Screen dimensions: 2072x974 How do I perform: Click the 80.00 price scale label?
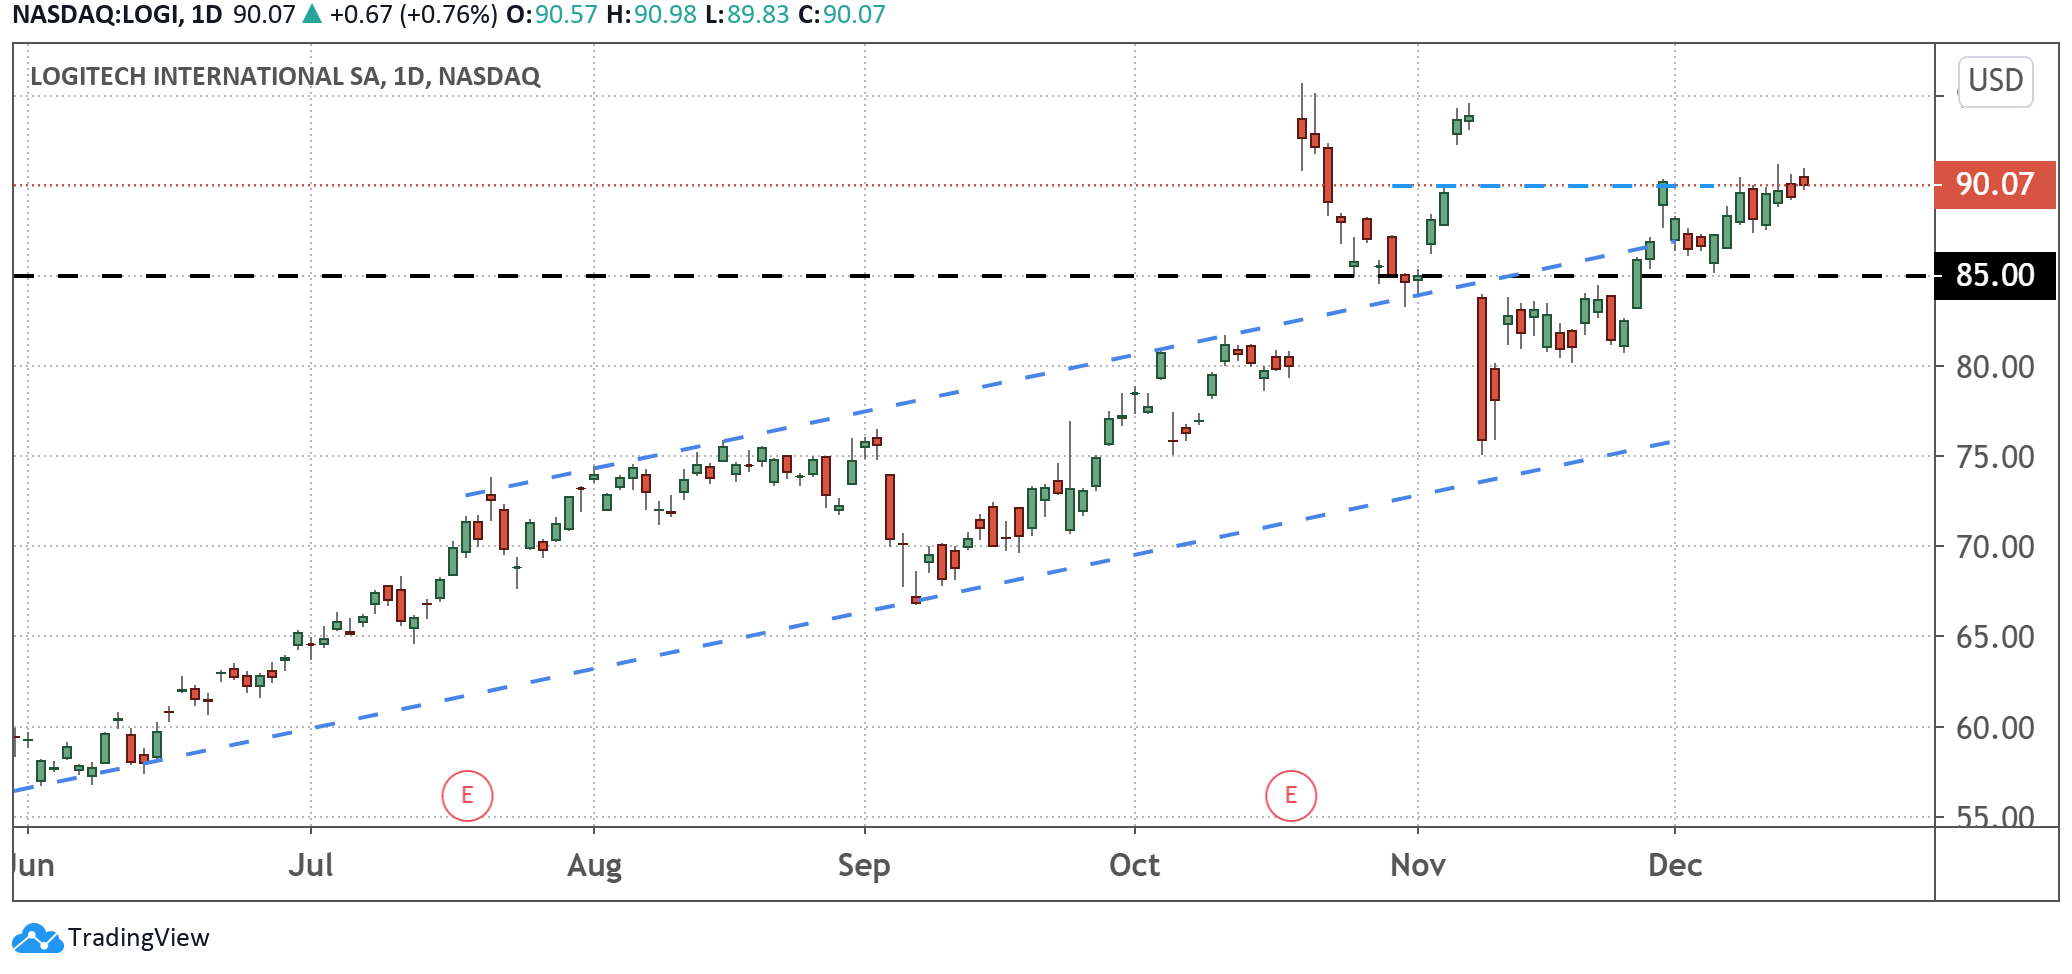click(x=1994, y=367)
